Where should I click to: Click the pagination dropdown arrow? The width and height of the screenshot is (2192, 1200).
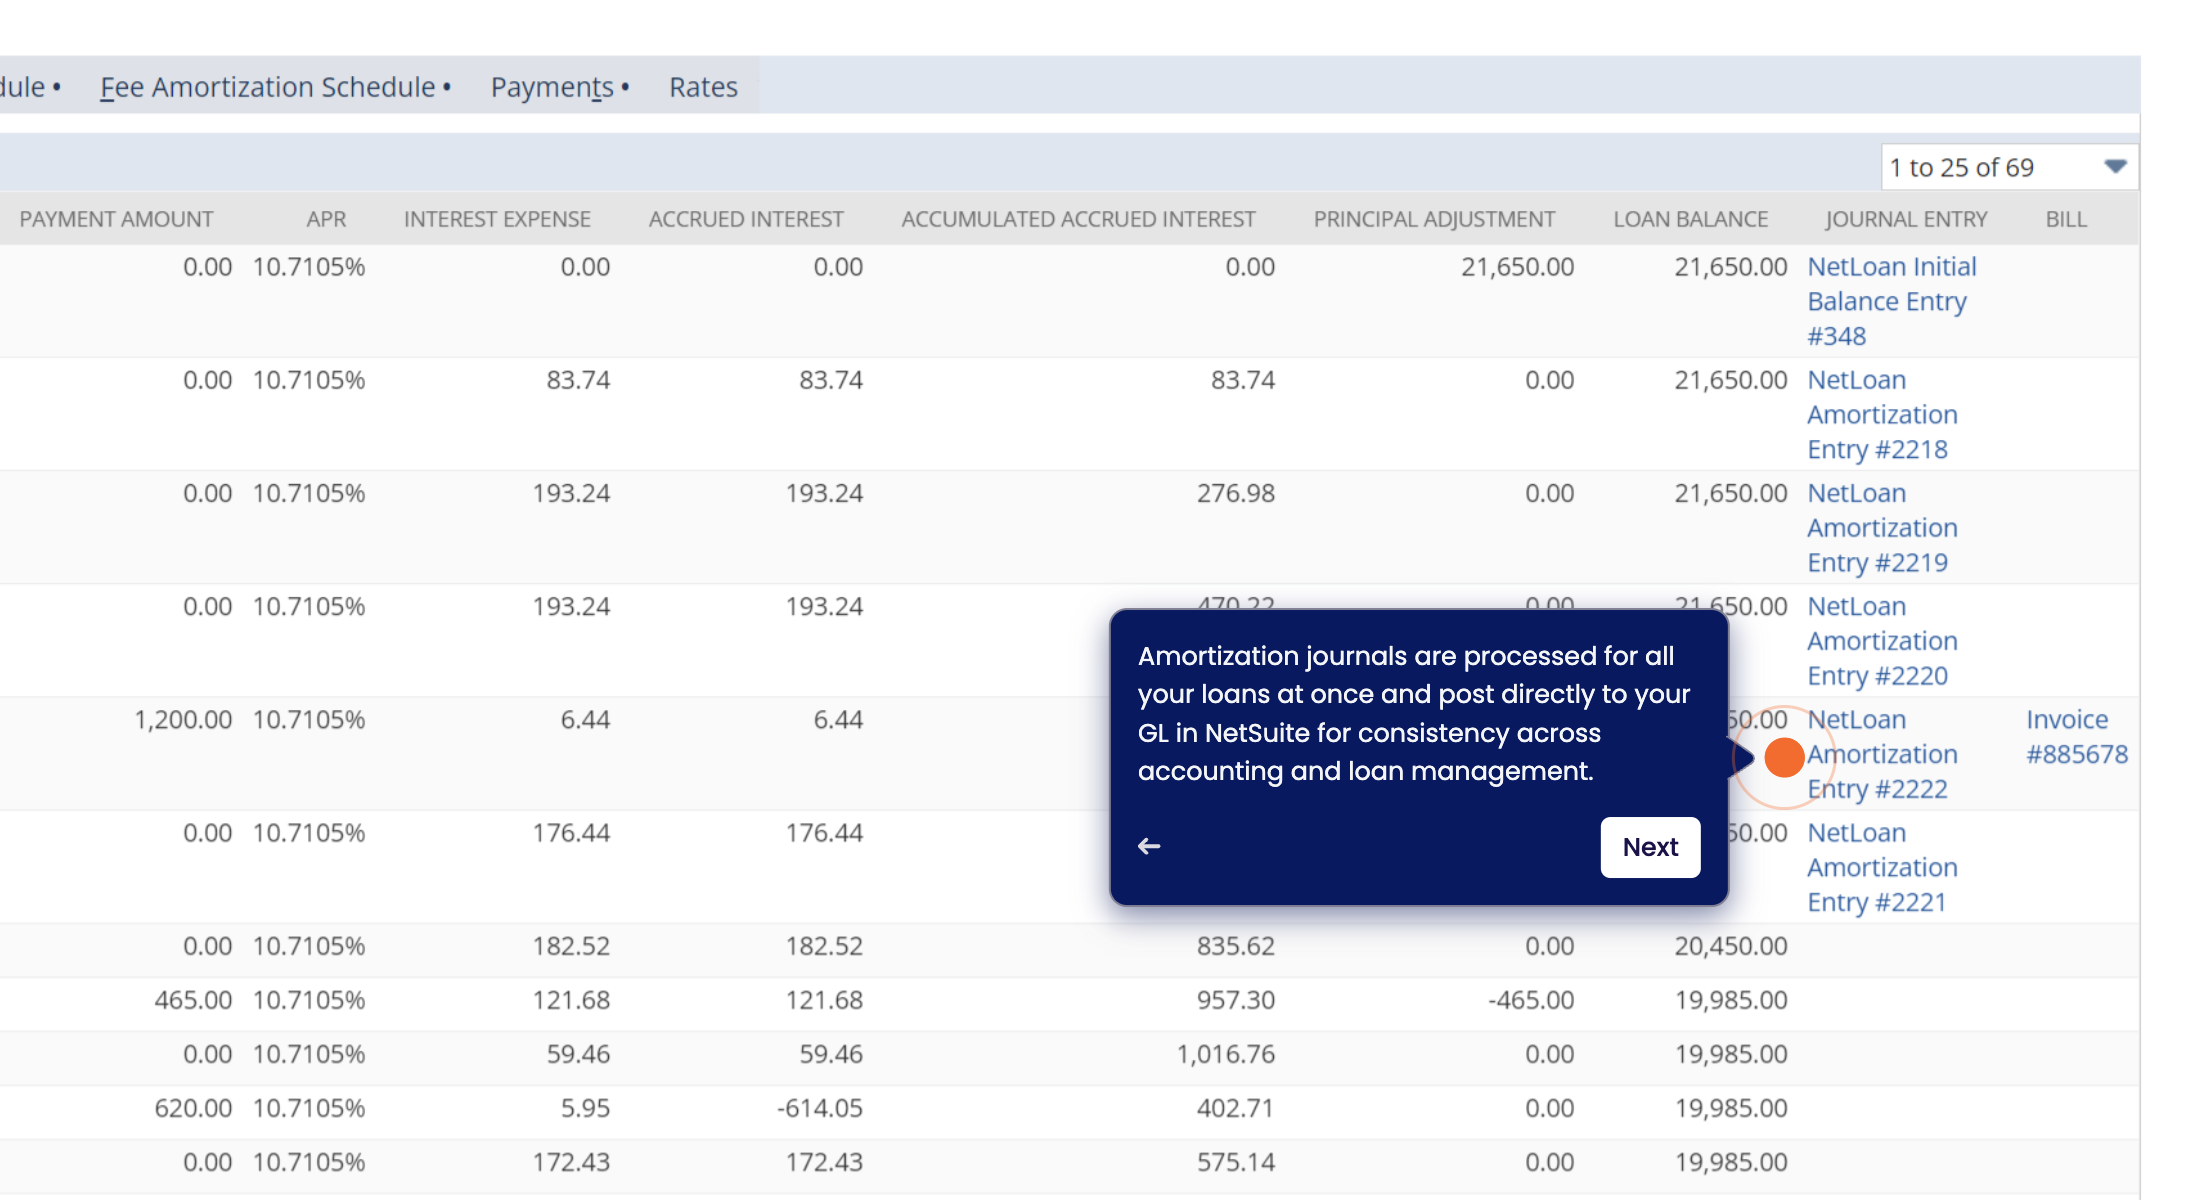click(2115, 167)
